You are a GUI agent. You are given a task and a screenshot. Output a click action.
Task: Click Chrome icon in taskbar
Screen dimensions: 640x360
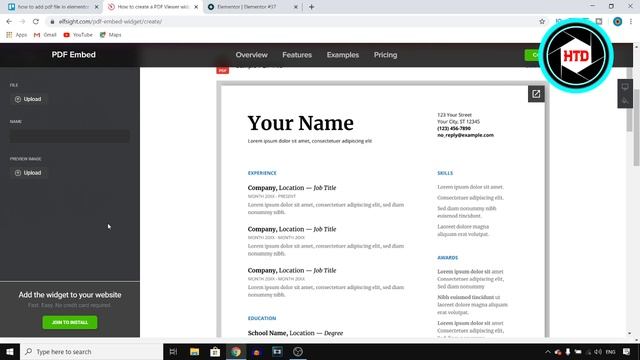[x=236, y=351]
